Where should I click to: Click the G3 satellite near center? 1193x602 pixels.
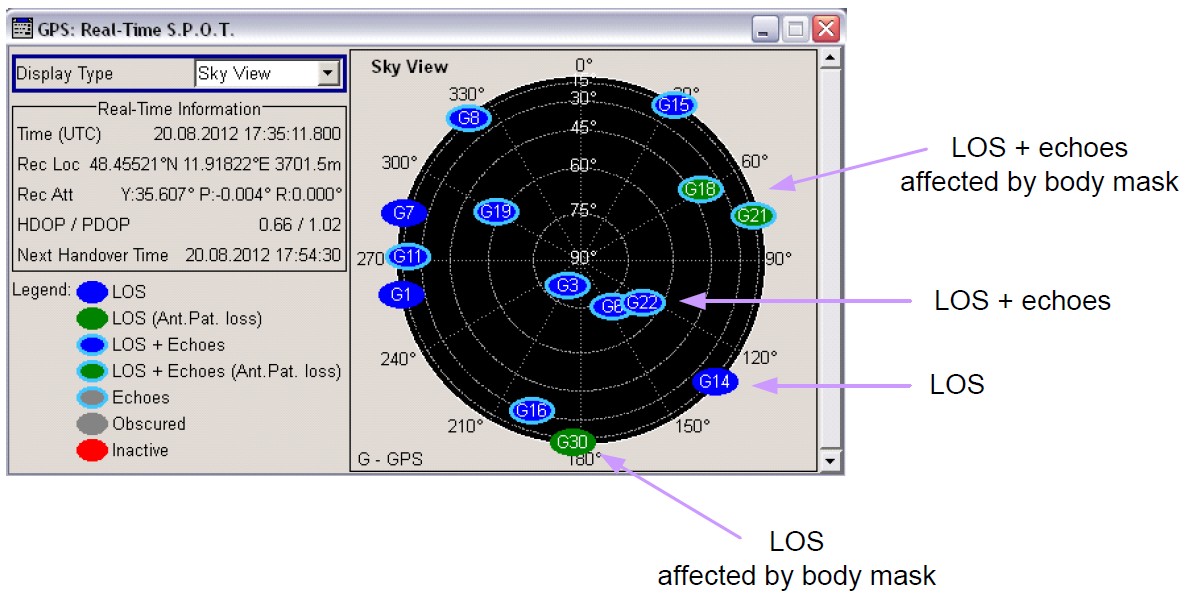click(x=567, y=286)
